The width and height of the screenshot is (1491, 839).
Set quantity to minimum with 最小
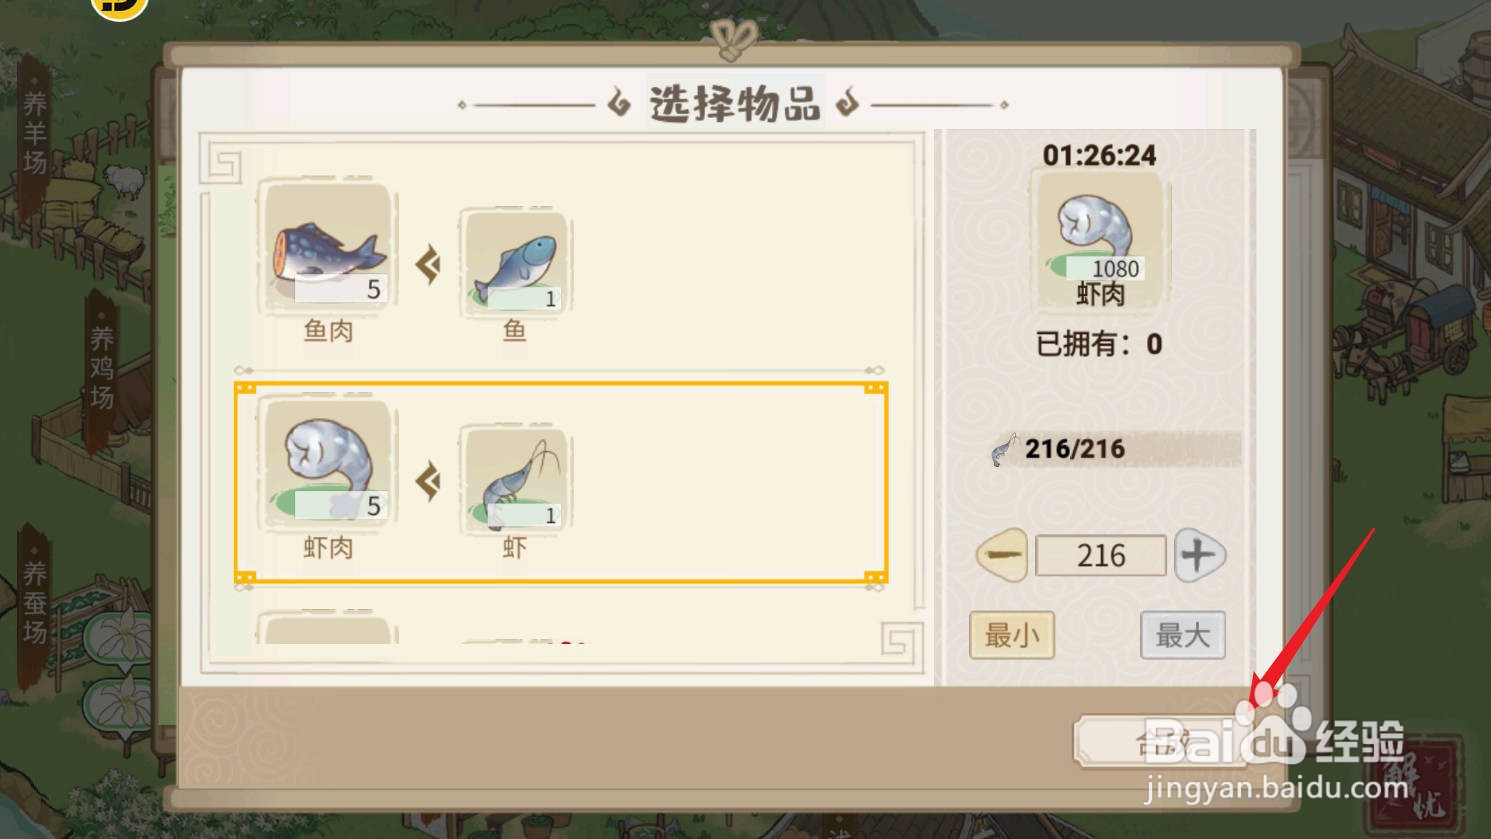[1012, 635]
